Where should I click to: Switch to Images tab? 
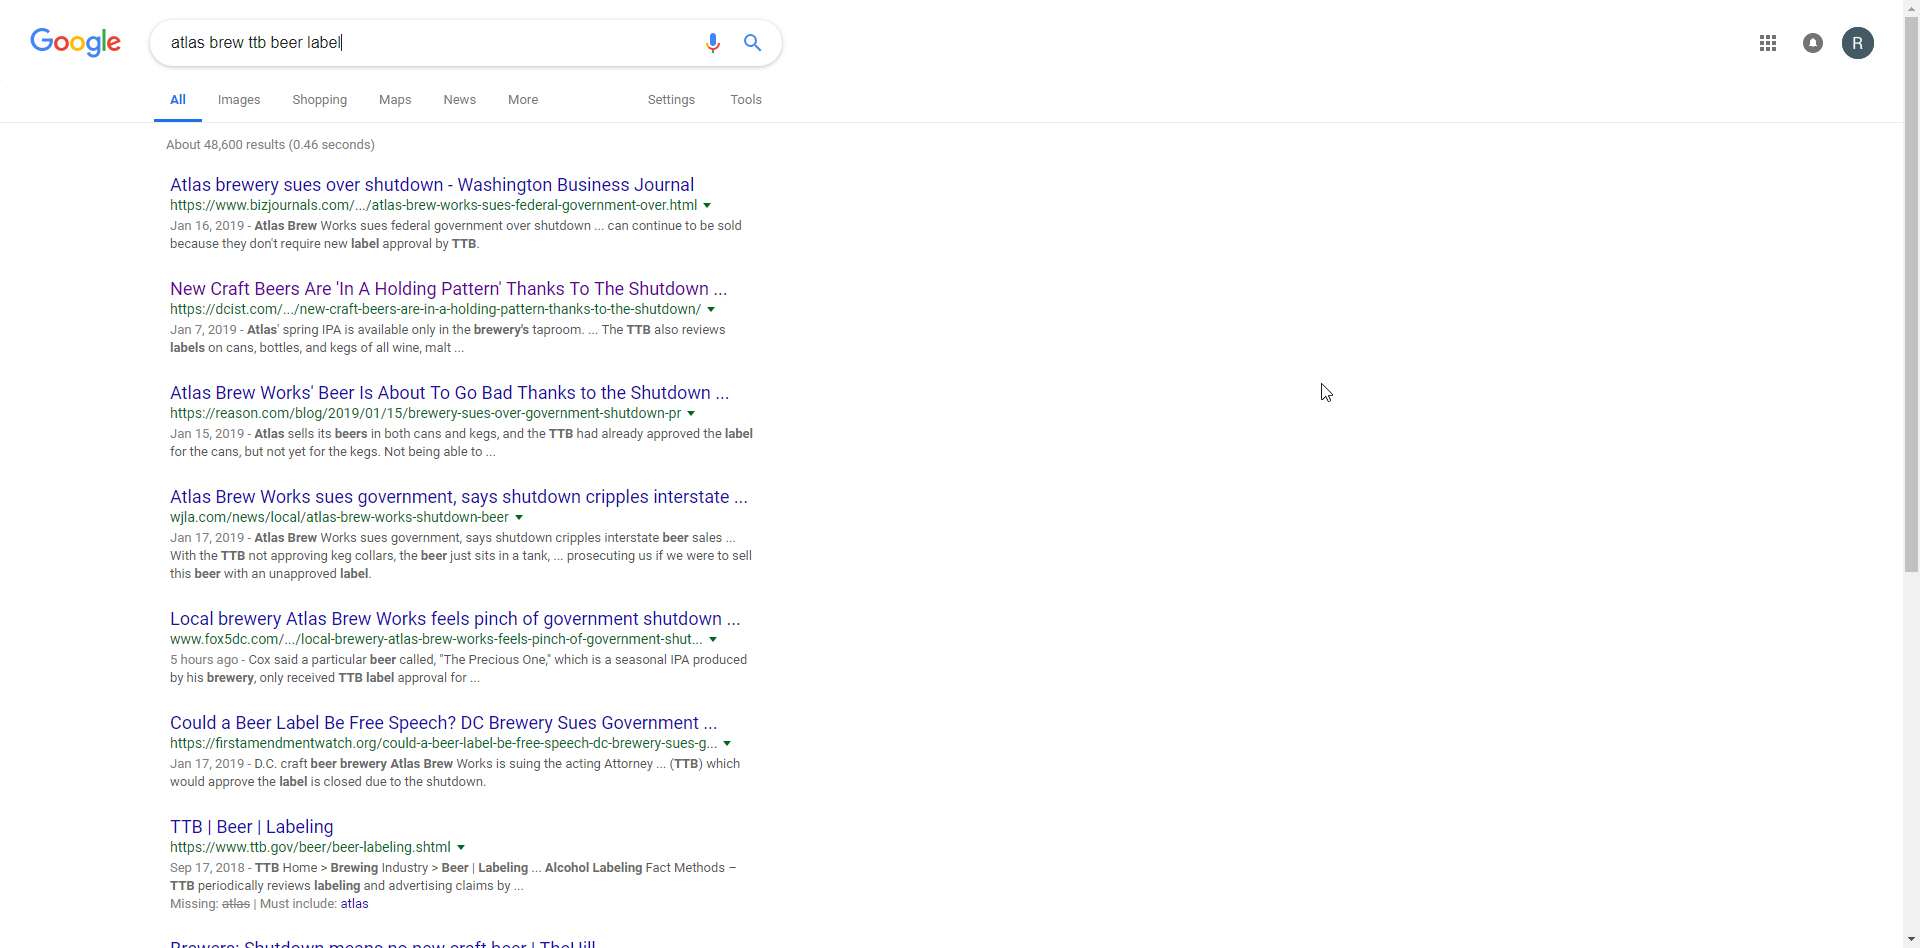(x=239, y=100)
